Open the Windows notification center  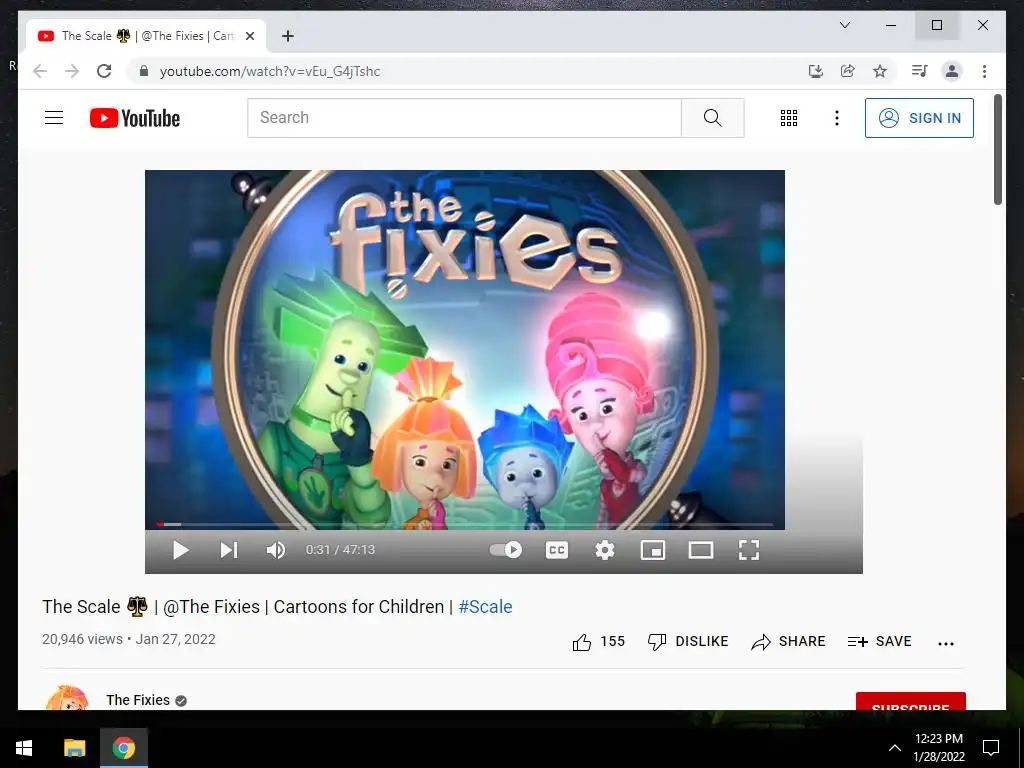[x=991, y=748]
